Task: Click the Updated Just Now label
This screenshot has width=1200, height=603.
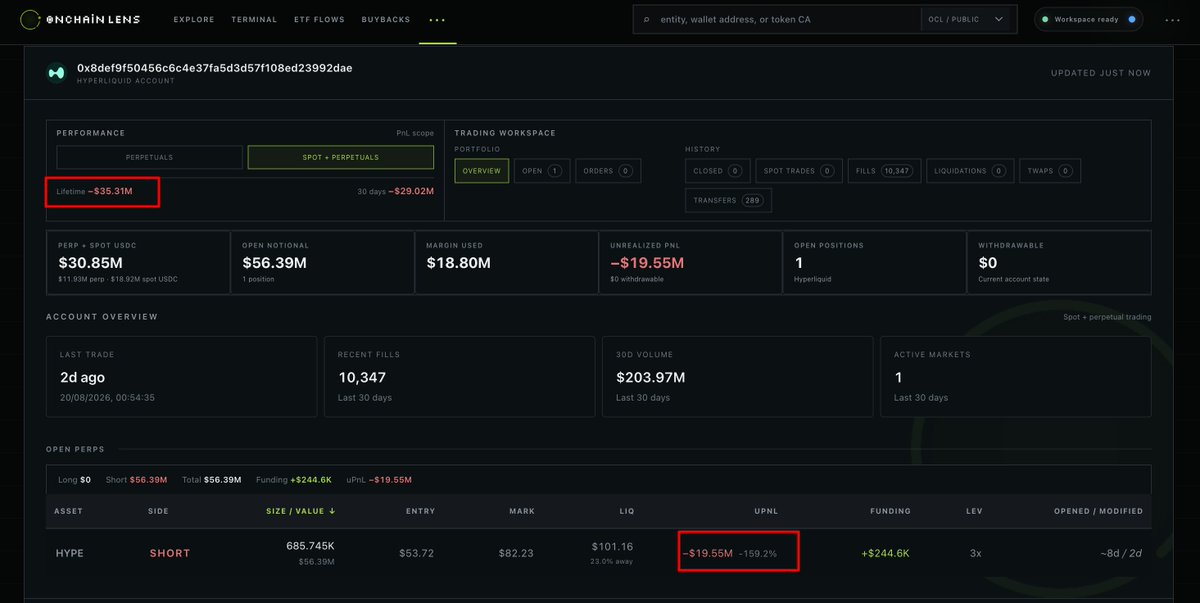Action: [x=1101, y=73]
